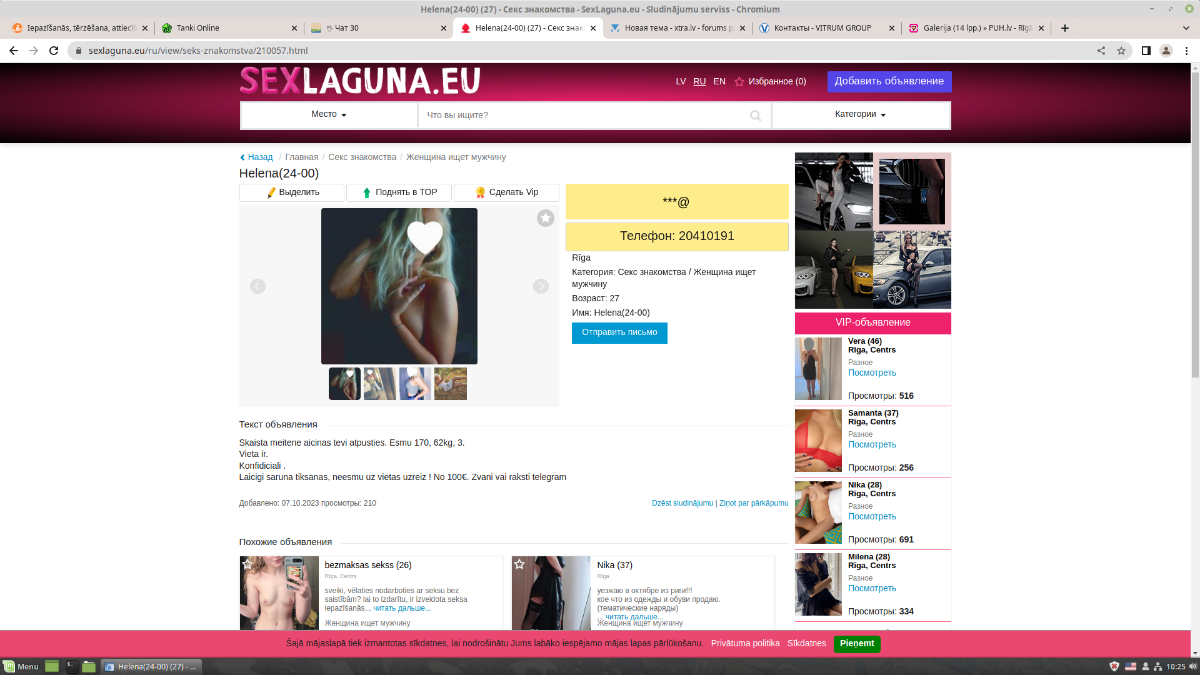Click the browser back arrow button
1200x675 pixels.
coord(14,50)
